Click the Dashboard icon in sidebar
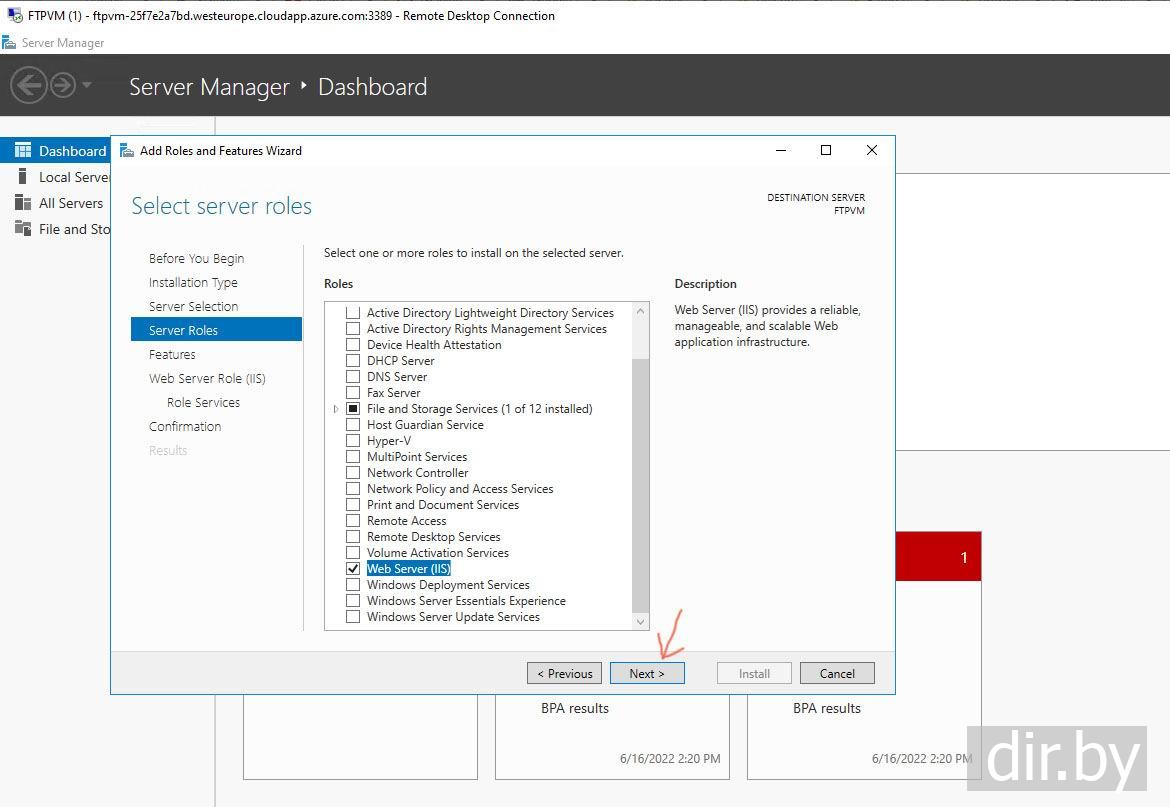The image size is (1170, 807). click(23, 151)
